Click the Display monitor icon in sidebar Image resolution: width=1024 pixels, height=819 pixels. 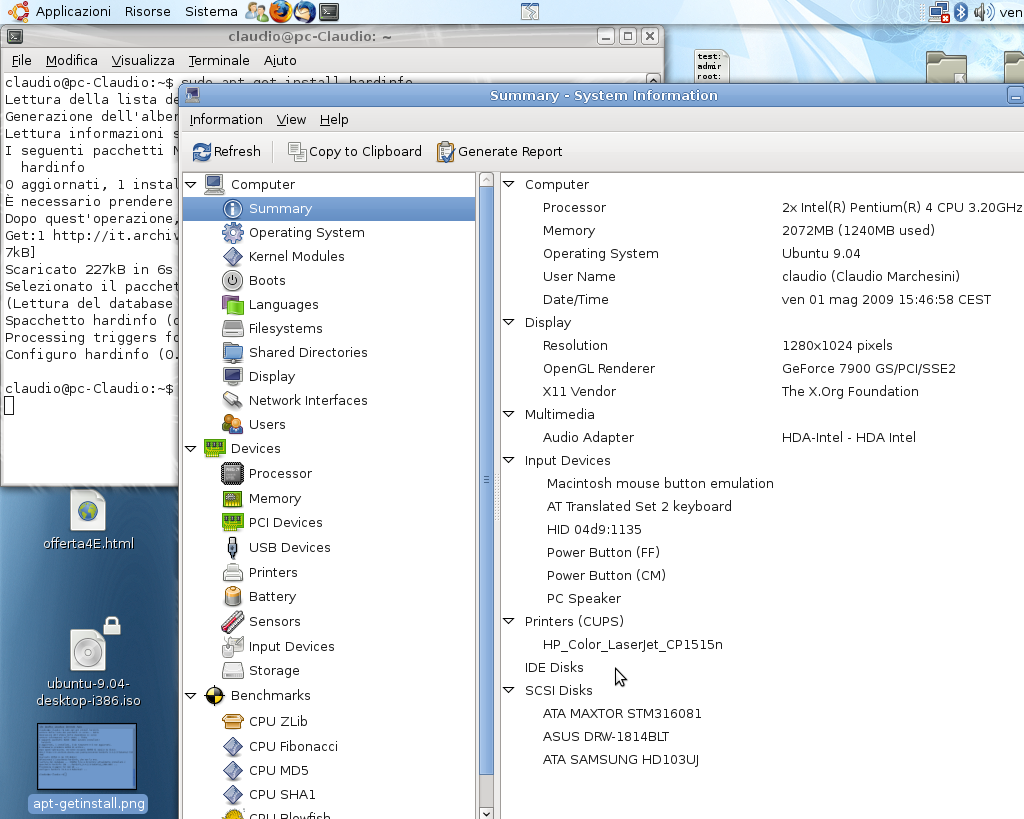pyautogui.click(x=232, y=377)
